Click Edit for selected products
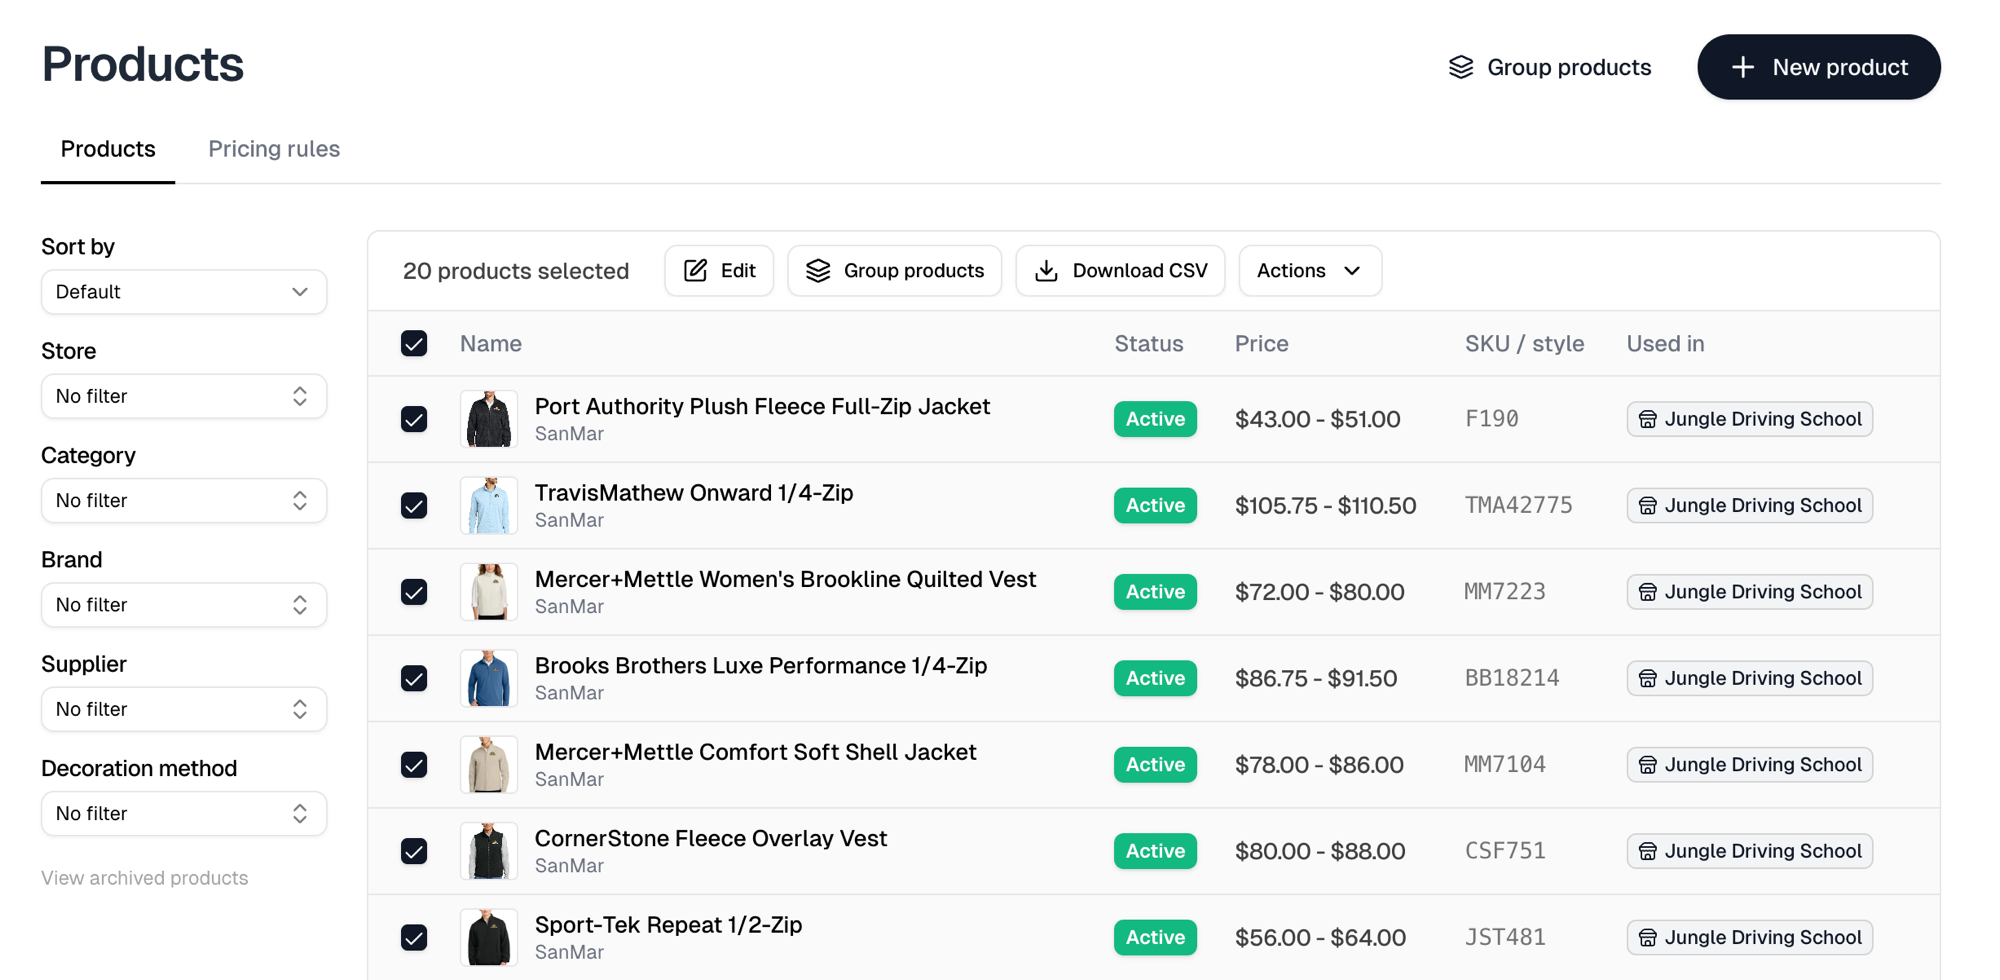This screenshot has width=2000, height=980. (719, 270)
